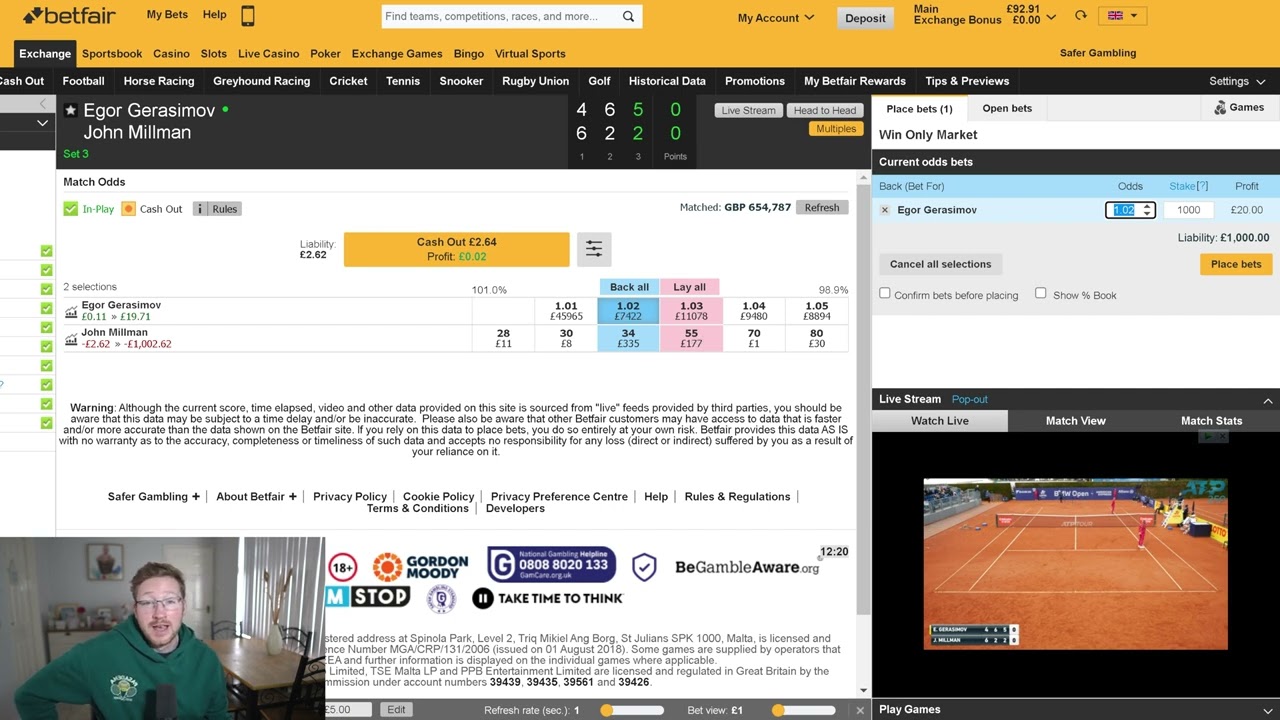
Task: Remove Egor Gerasimov from betslip
Action: [x=884, y=210]
